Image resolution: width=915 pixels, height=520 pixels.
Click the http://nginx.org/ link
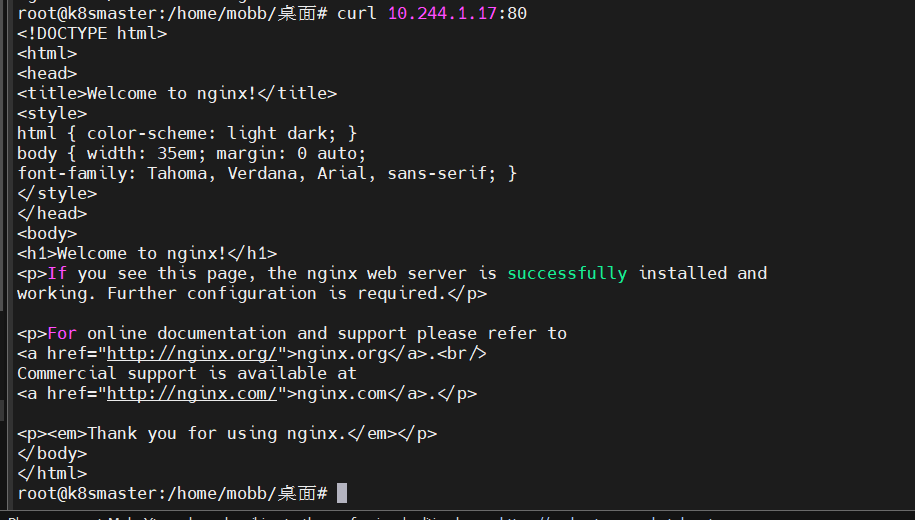191,353
